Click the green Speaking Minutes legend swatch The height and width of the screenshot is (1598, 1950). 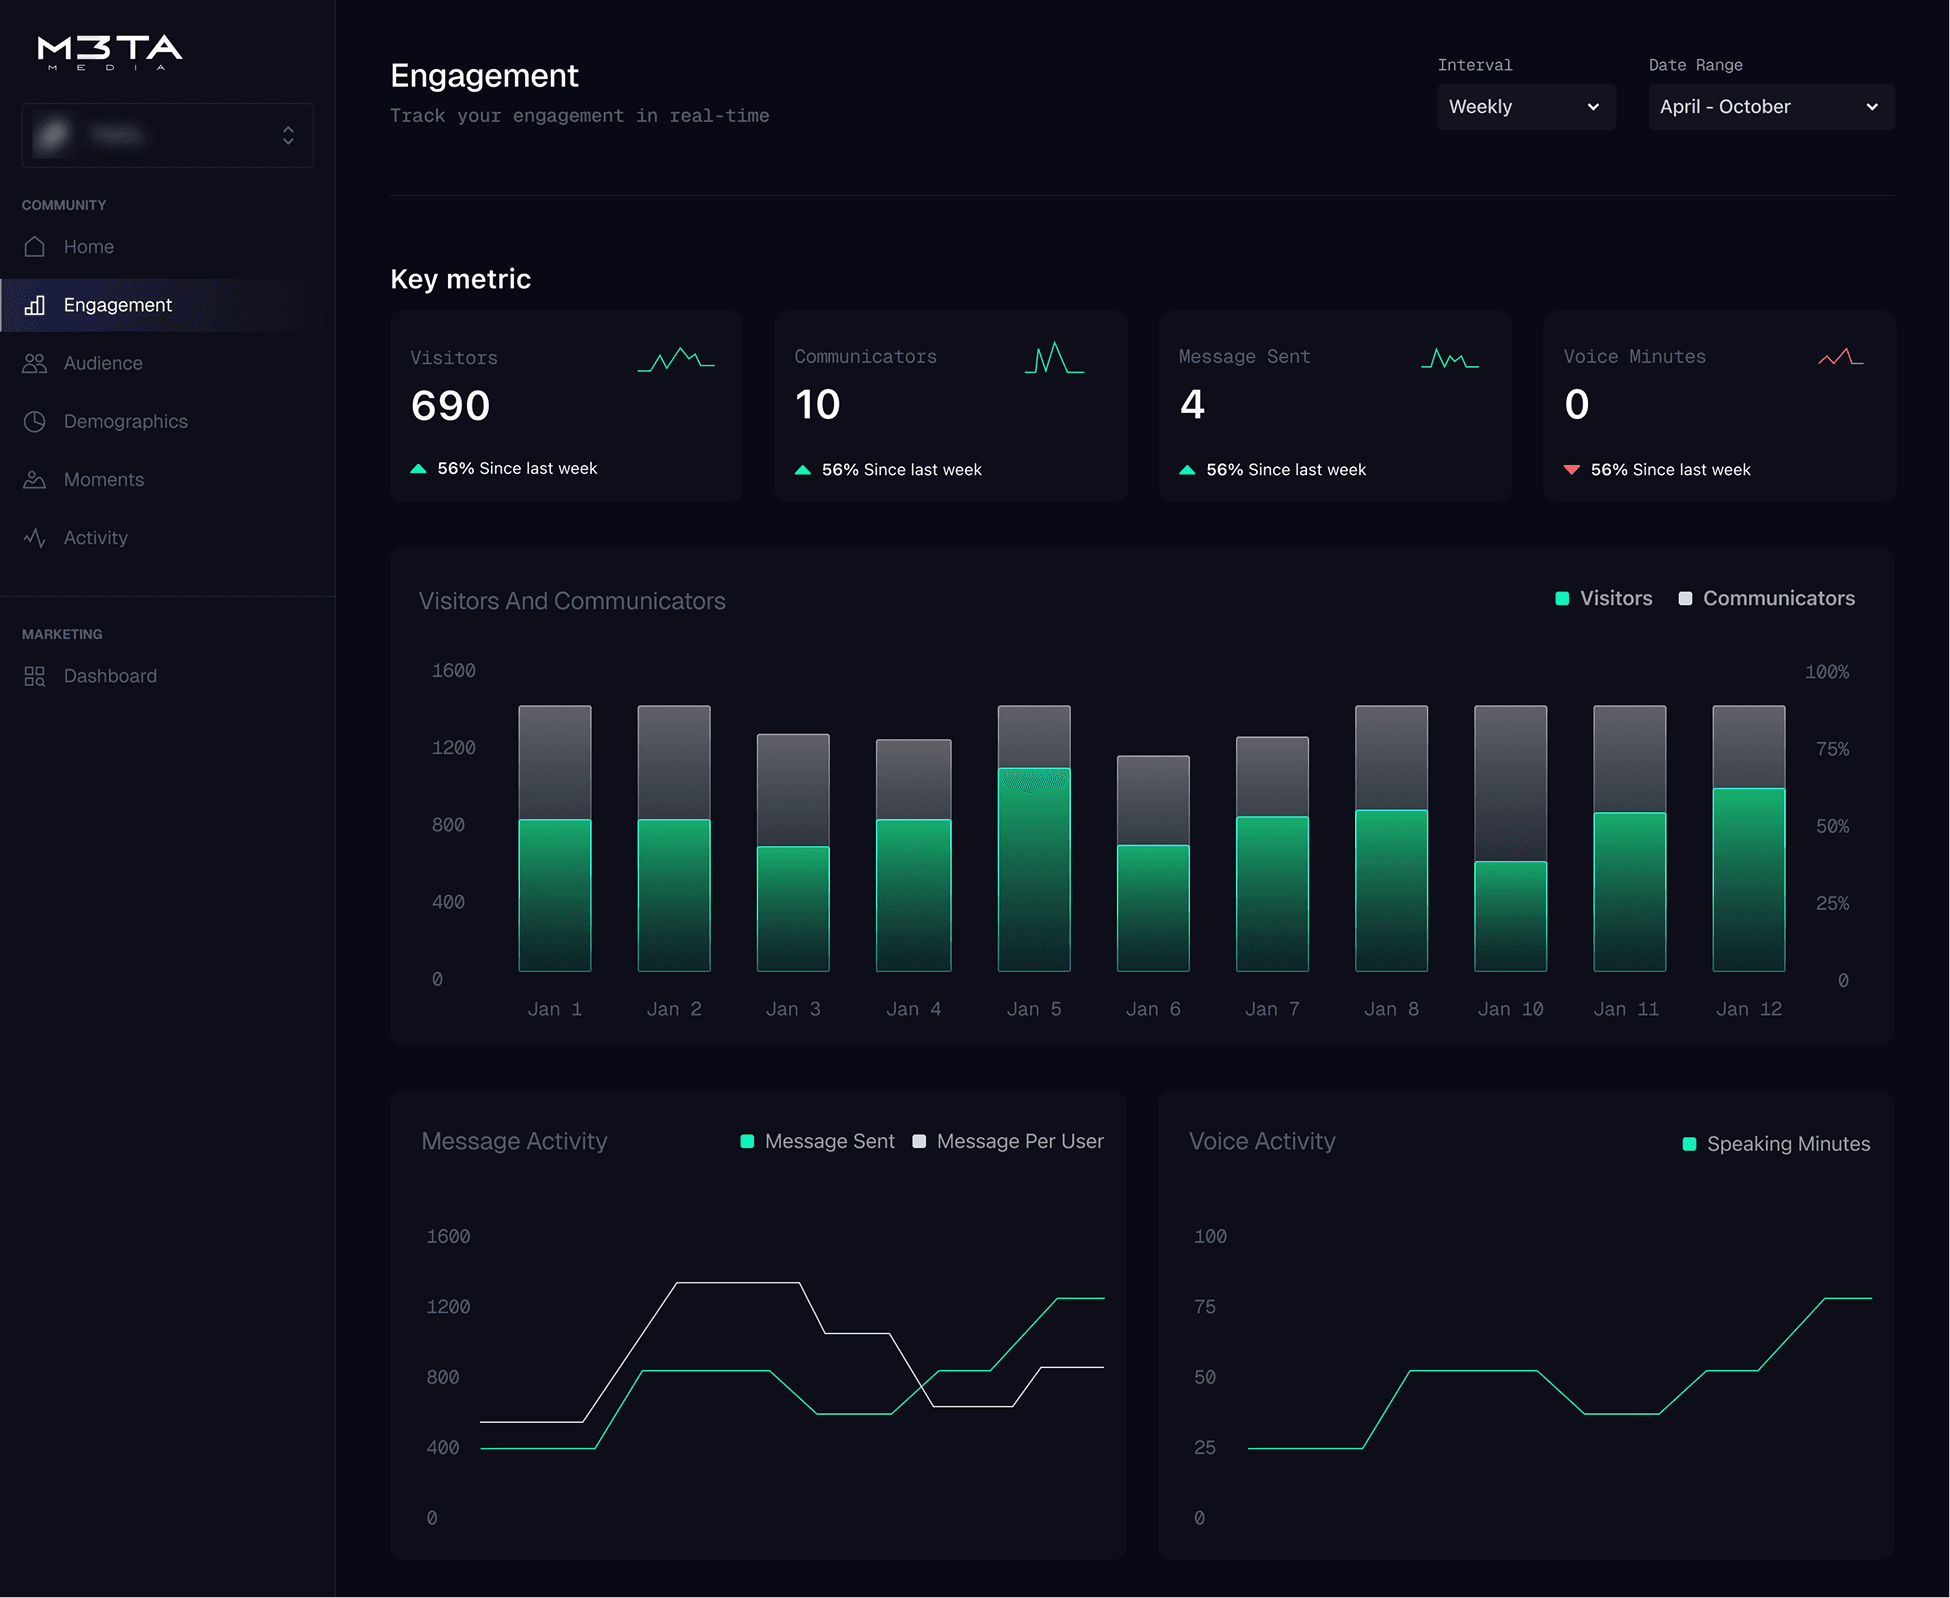point(1689,1144)
